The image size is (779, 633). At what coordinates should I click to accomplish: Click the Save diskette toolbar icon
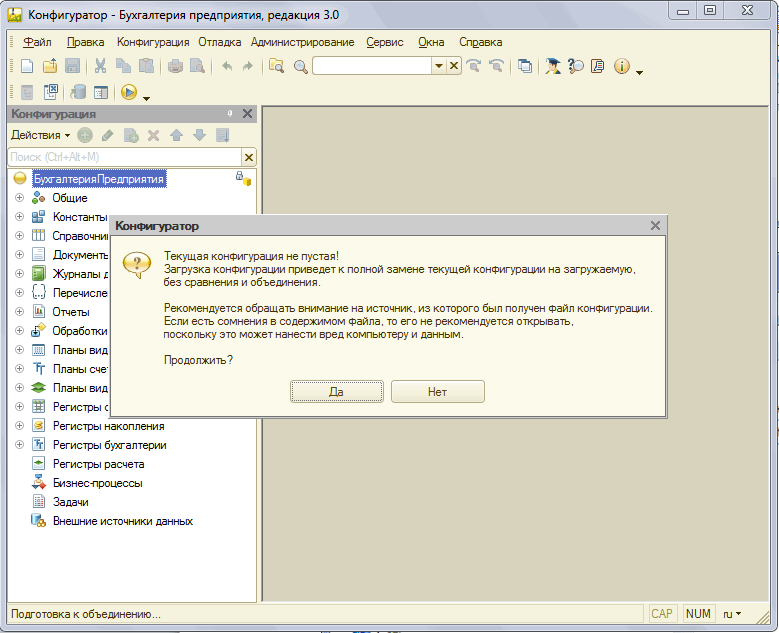click(x=73, y=66)
